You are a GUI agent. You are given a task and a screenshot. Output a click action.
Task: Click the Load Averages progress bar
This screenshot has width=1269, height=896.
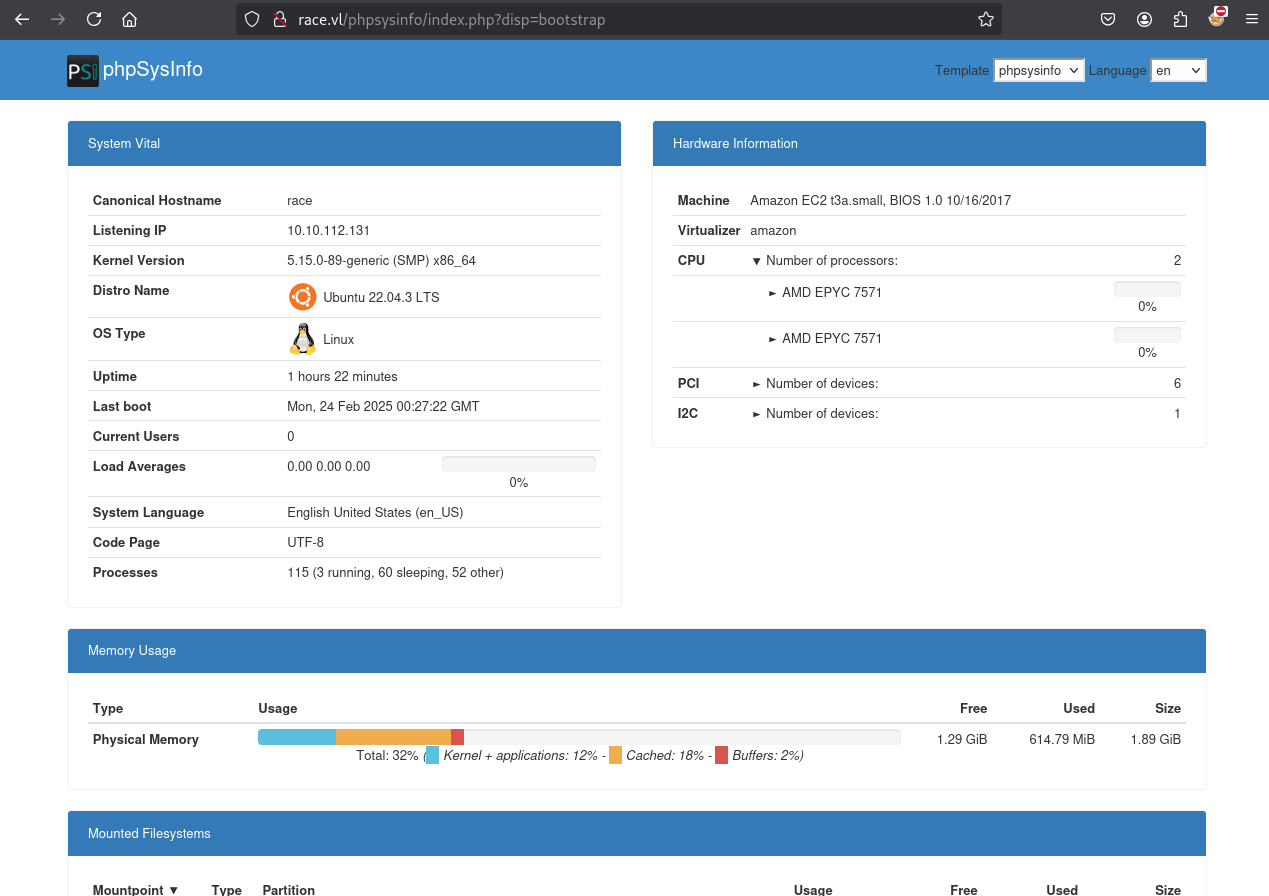[519, 464]
